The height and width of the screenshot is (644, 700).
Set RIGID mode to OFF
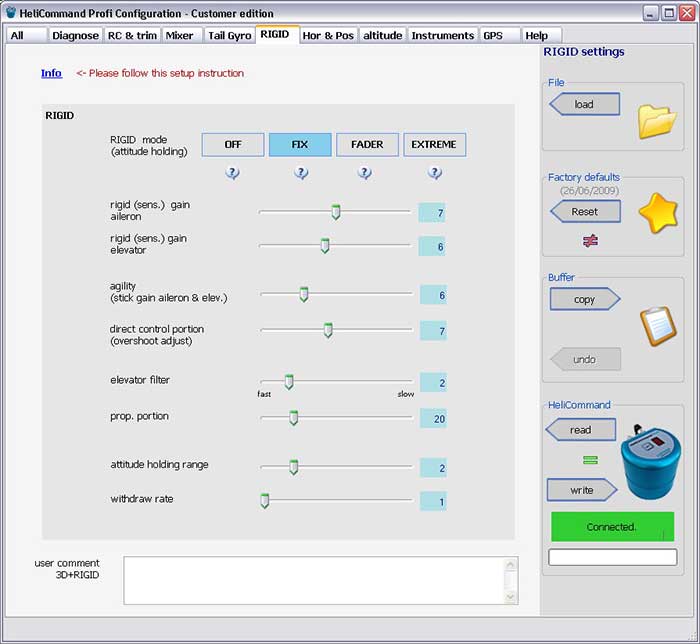coord(233,145)
